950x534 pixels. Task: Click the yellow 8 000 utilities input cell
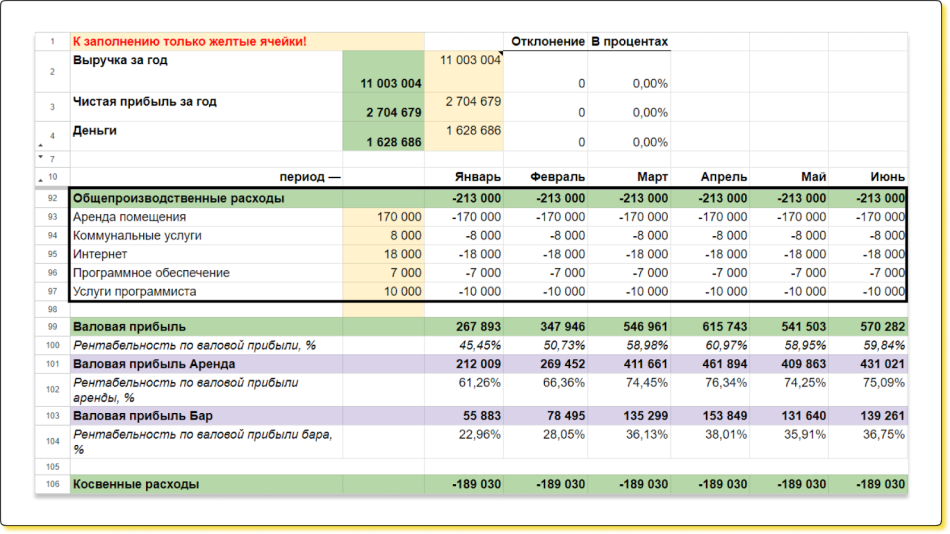[x=383, y=236]
